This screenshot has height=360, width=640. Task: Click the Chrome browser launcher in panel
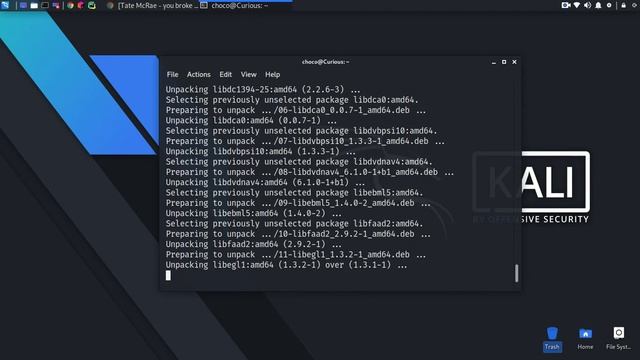pyautogui.click(x=70, y=5)
